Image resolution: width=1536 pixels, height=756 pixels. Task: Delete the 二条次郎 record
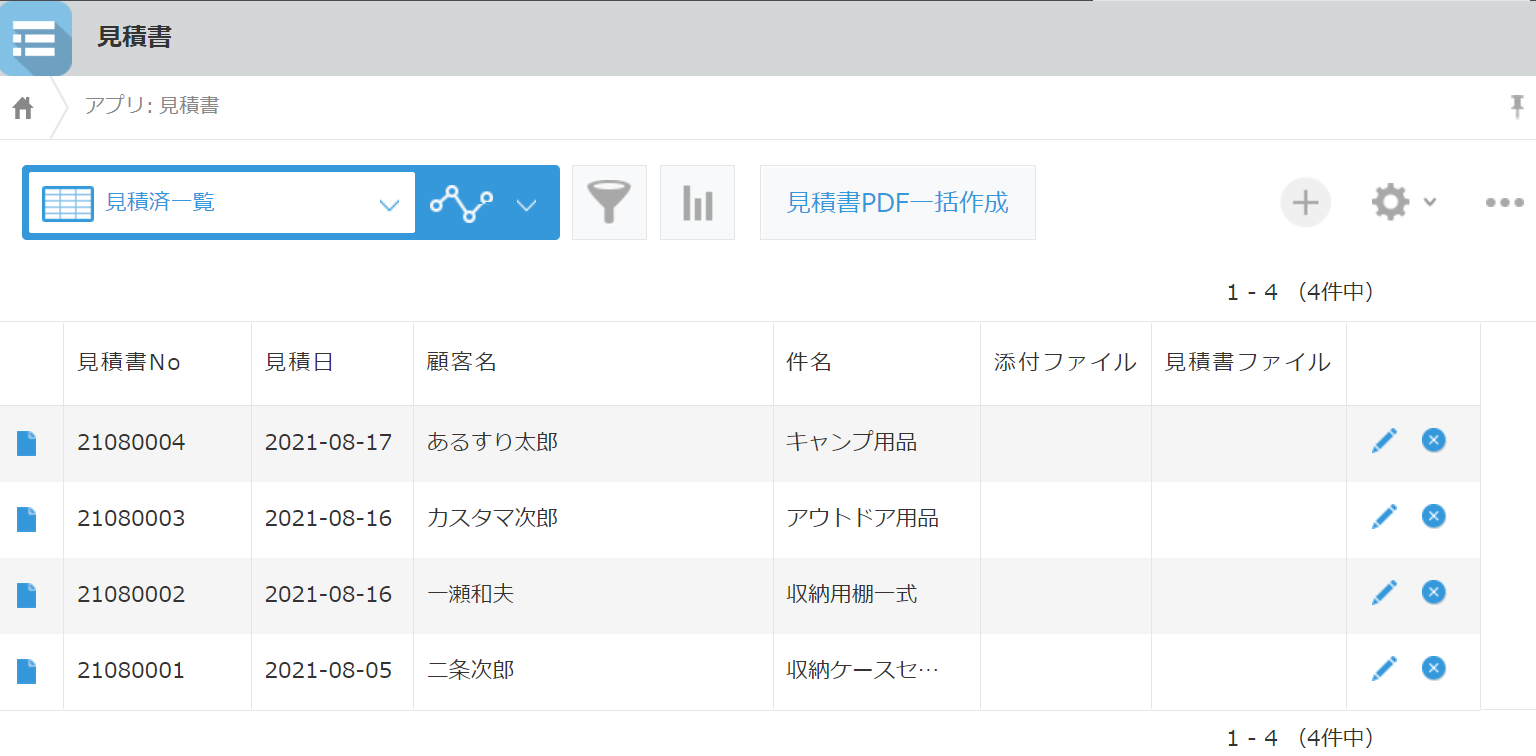tap(1434, 668)
